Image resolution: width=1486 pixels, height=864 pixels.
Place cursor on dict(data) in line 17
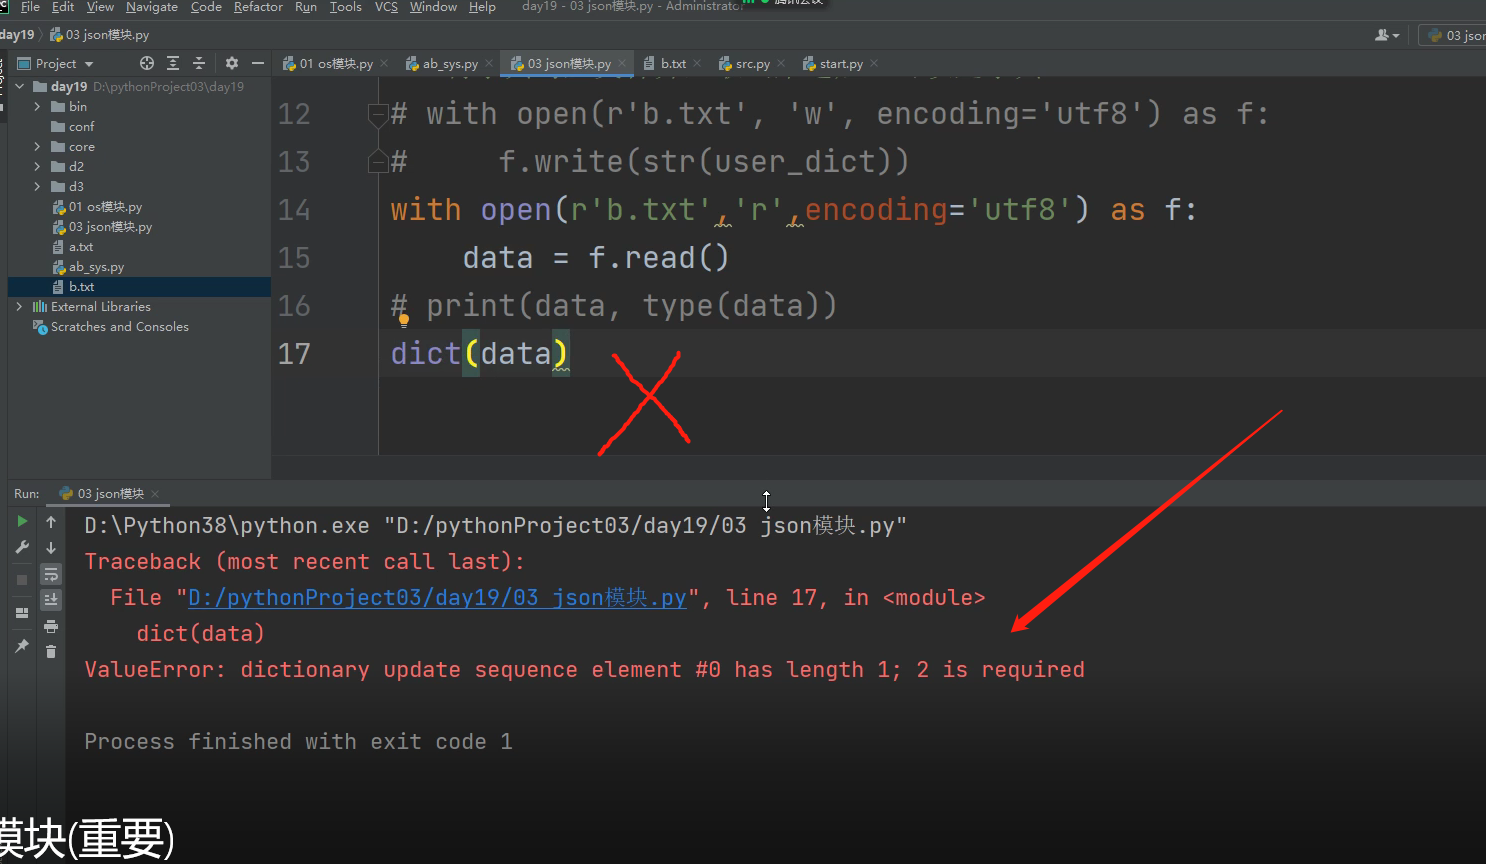click(479, 354)
